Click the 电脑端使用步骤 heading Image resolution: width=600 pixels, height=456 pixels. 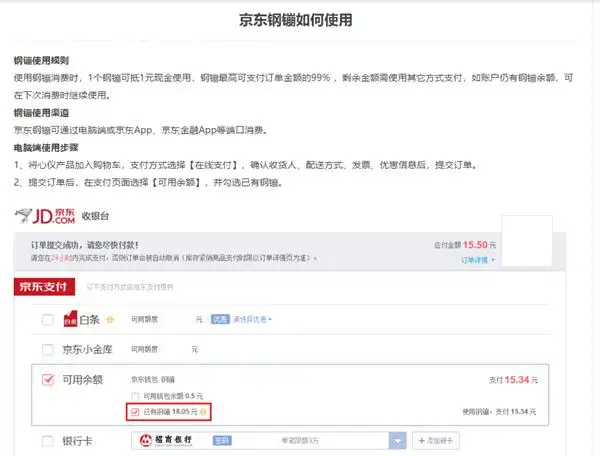tap(46, 148)
